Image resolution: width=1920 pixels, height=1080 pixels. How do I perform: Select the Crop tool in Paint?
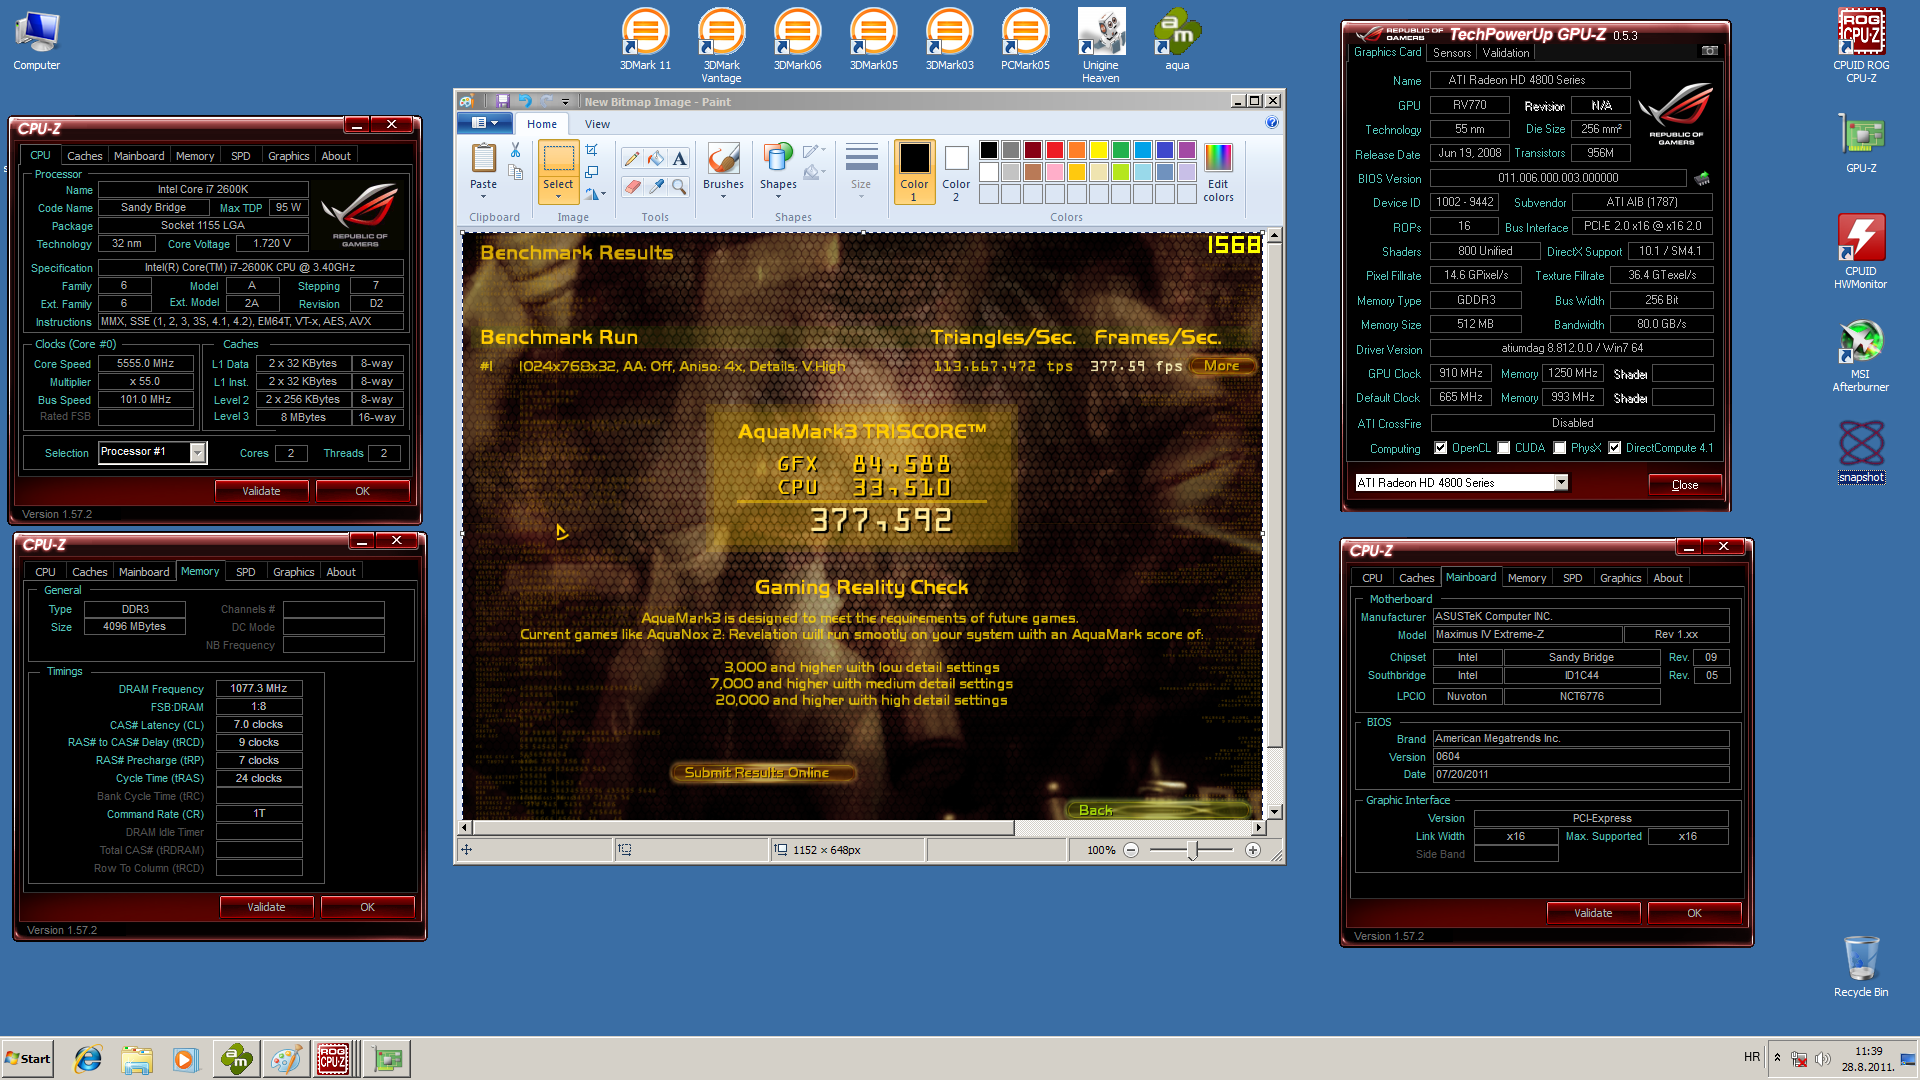tap(591, 150)
